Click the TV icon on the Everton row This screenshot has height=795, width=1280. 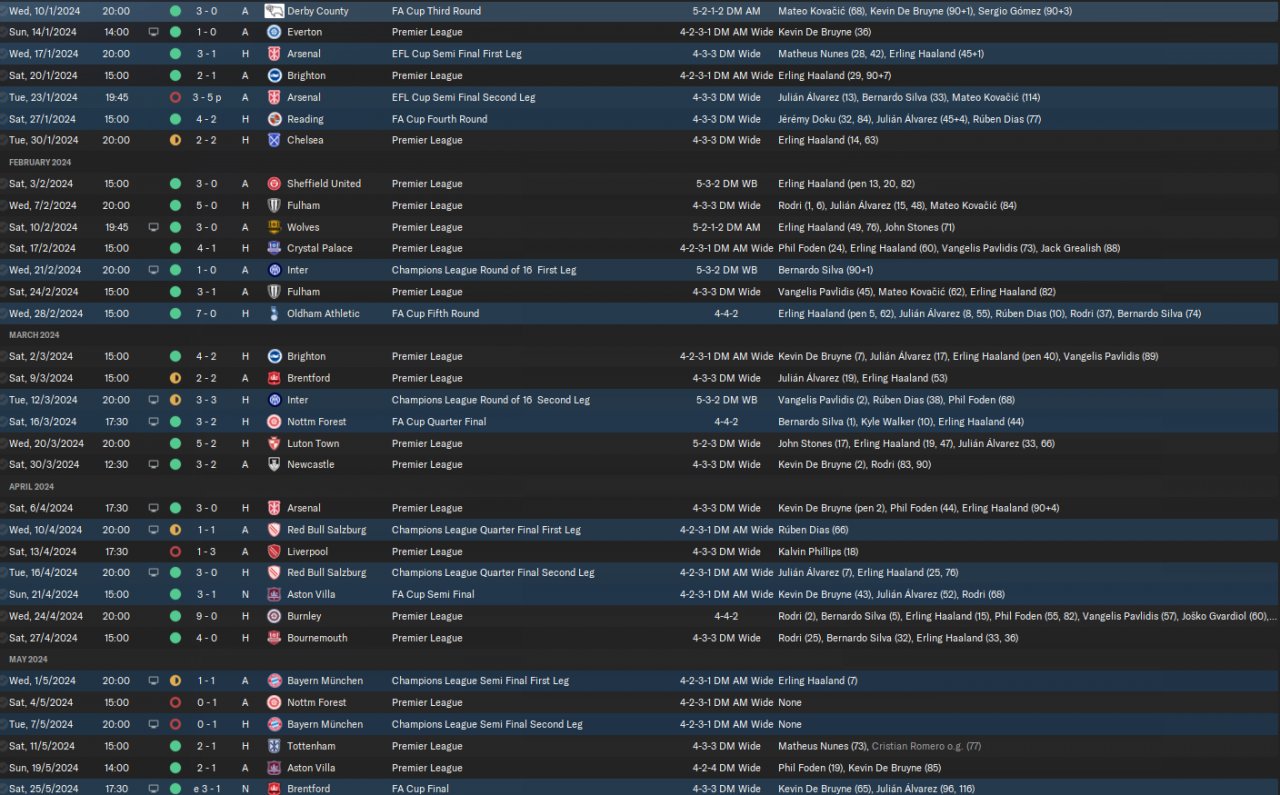(153, 32)
